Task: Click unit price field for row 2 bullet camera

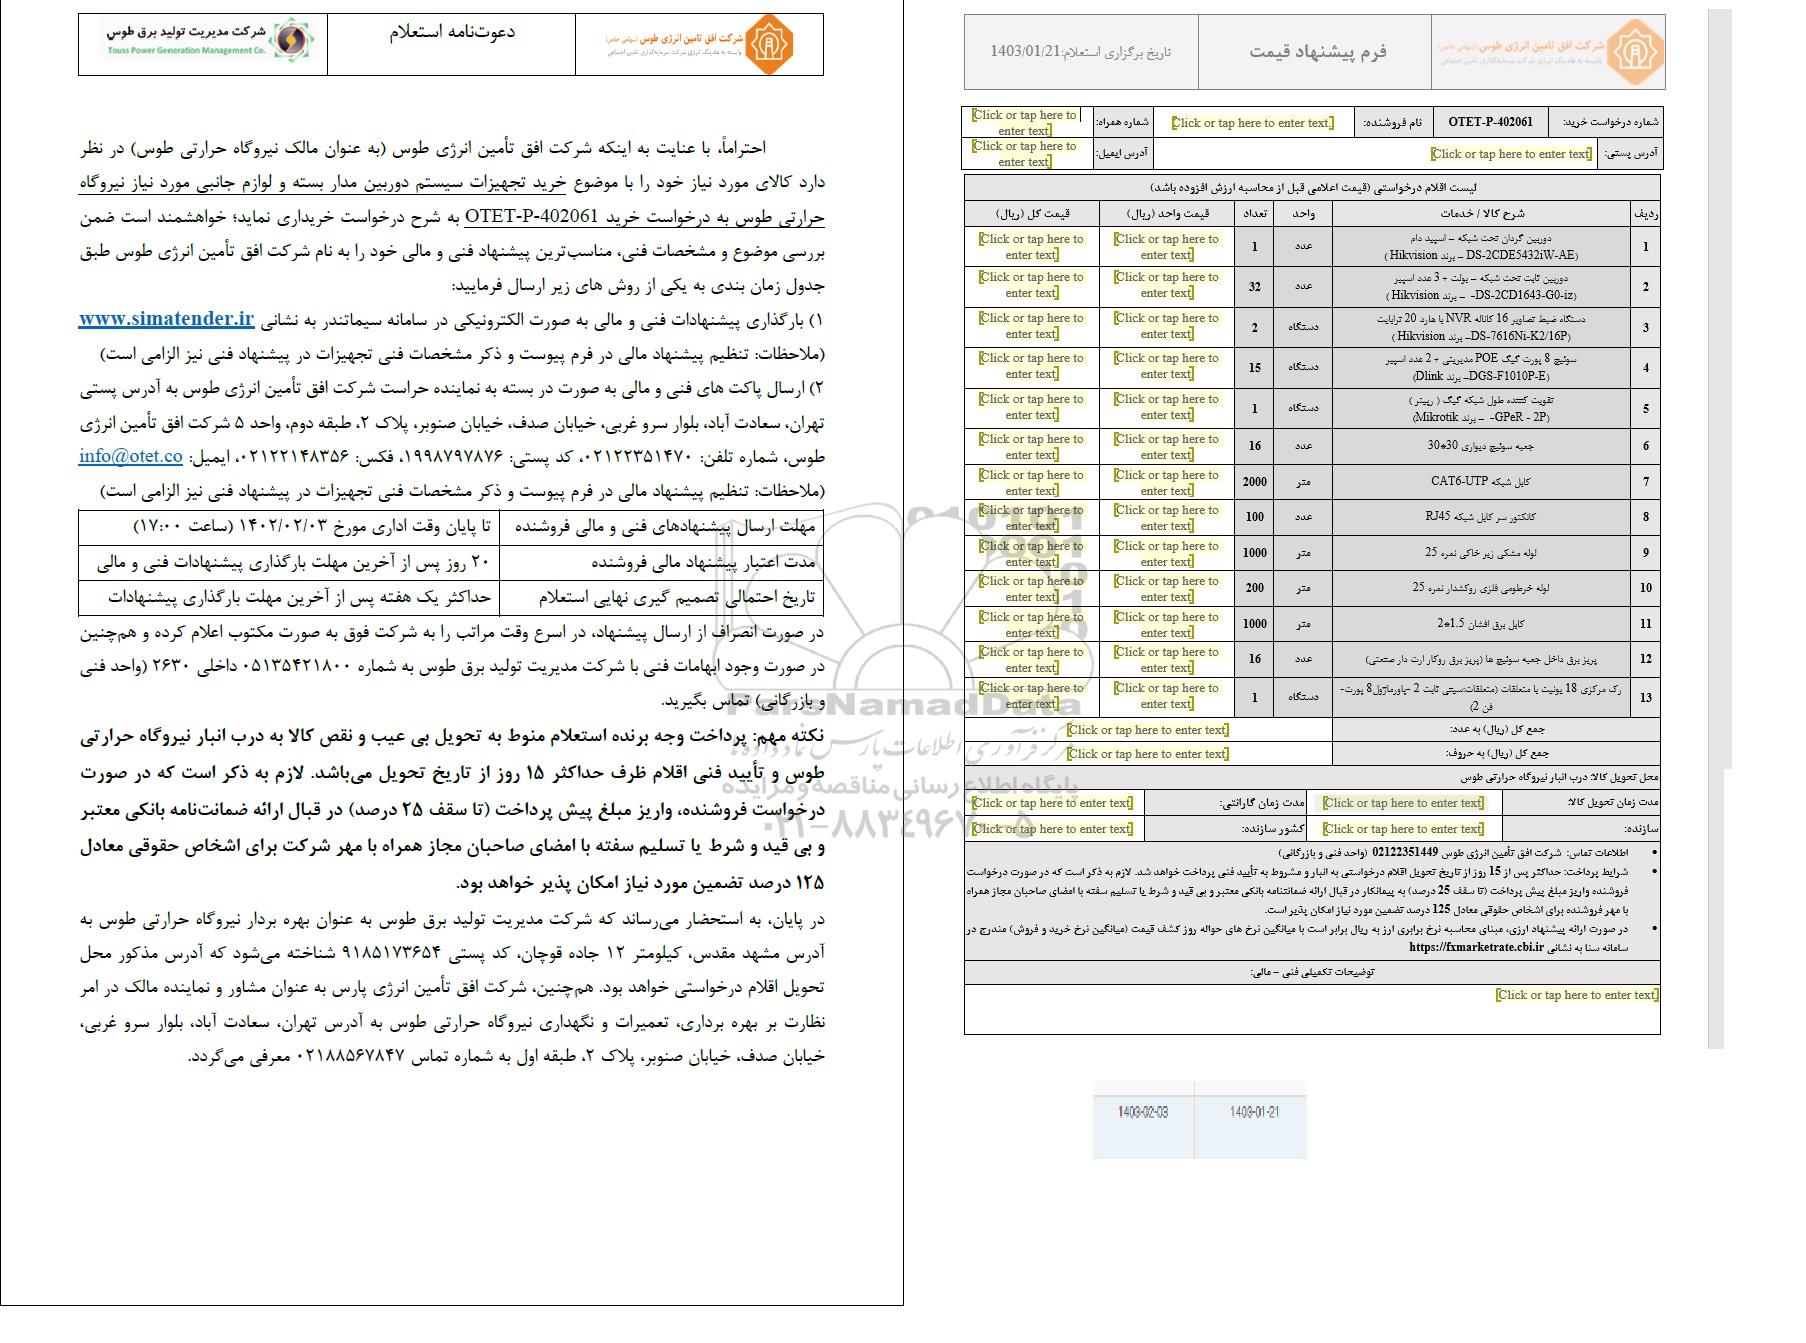Action: (x=1166, y=285)
